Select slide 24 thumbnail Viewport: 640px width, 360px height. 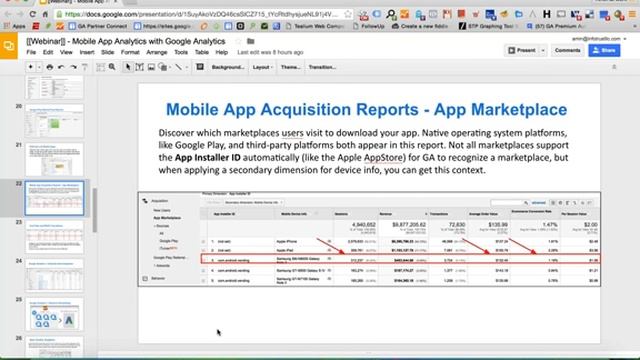click(54, 276)
